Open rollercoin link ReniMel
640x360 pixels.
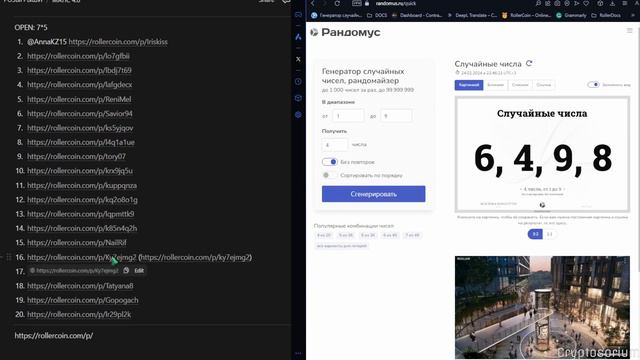79,99
